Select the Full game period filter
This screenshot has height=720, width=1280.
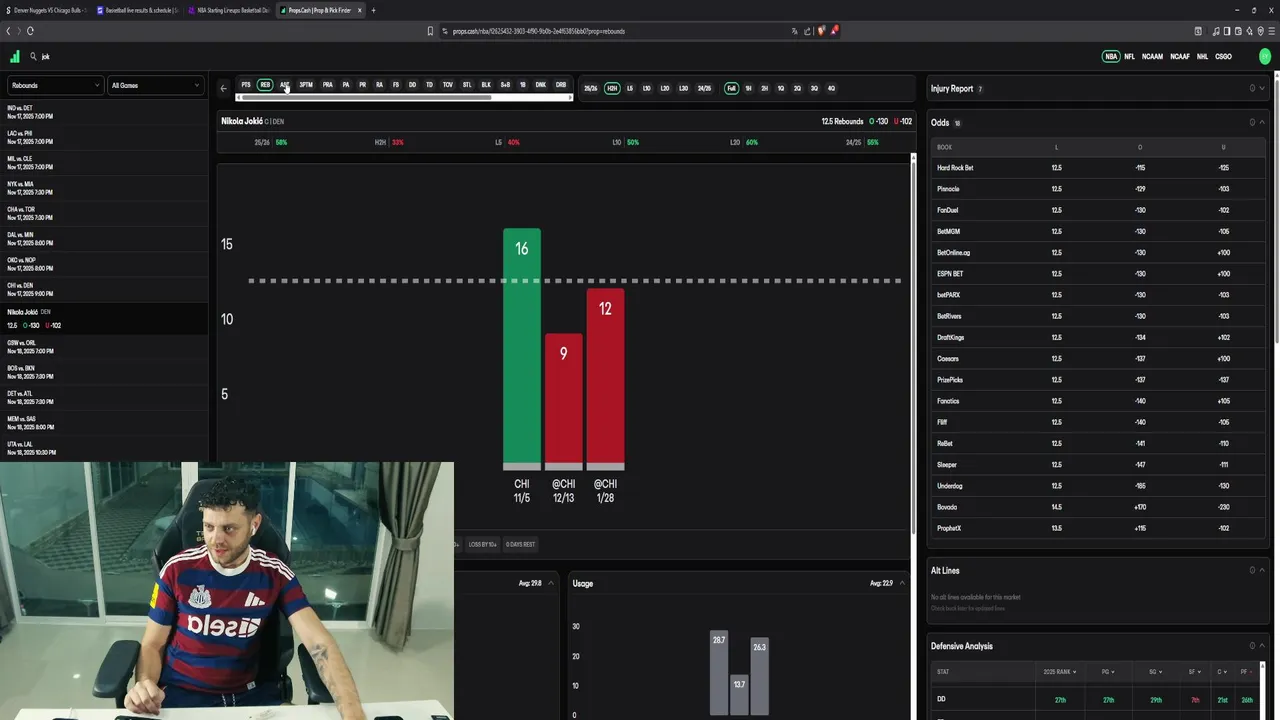[x=731, y=88]
